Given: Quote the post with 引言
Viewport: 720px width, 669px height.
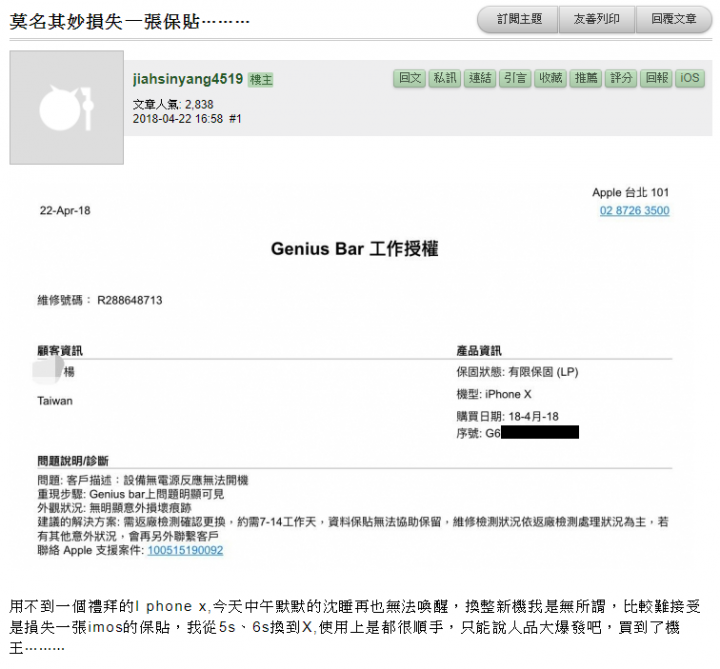Looking at the screenshot, I should [515, 78].
